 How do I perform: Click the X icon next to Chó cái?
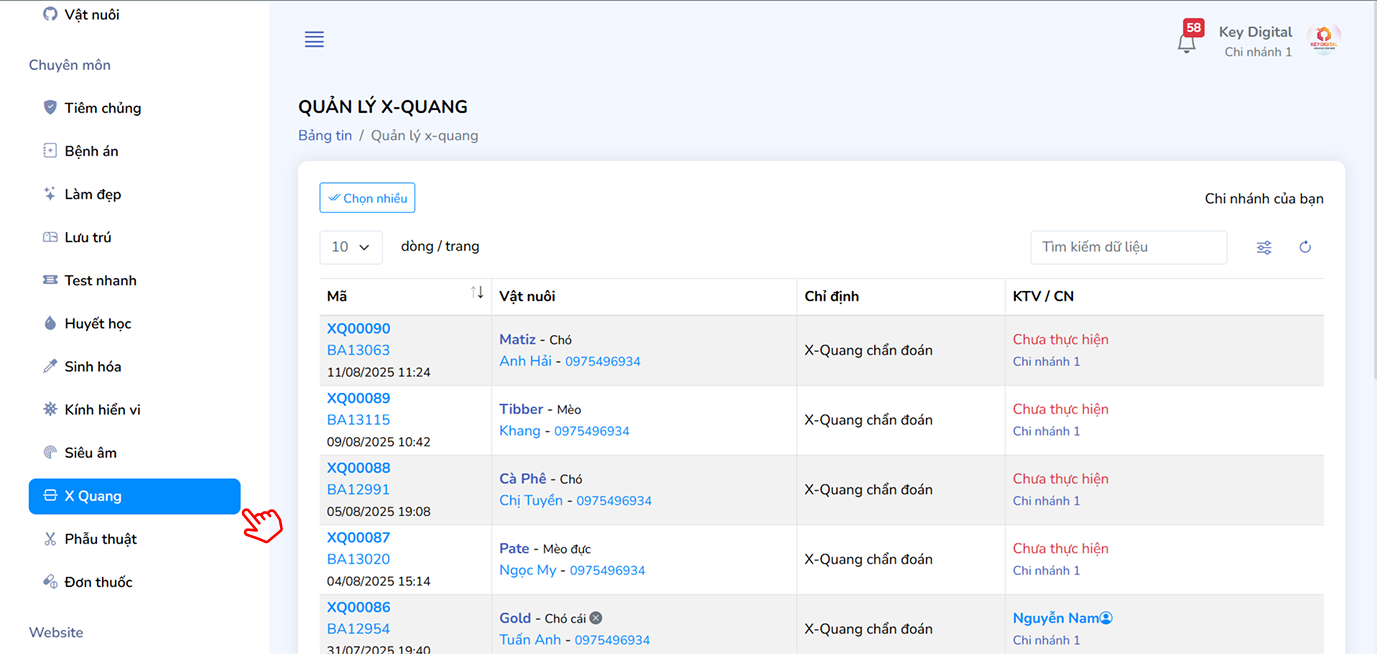(596, 618)
